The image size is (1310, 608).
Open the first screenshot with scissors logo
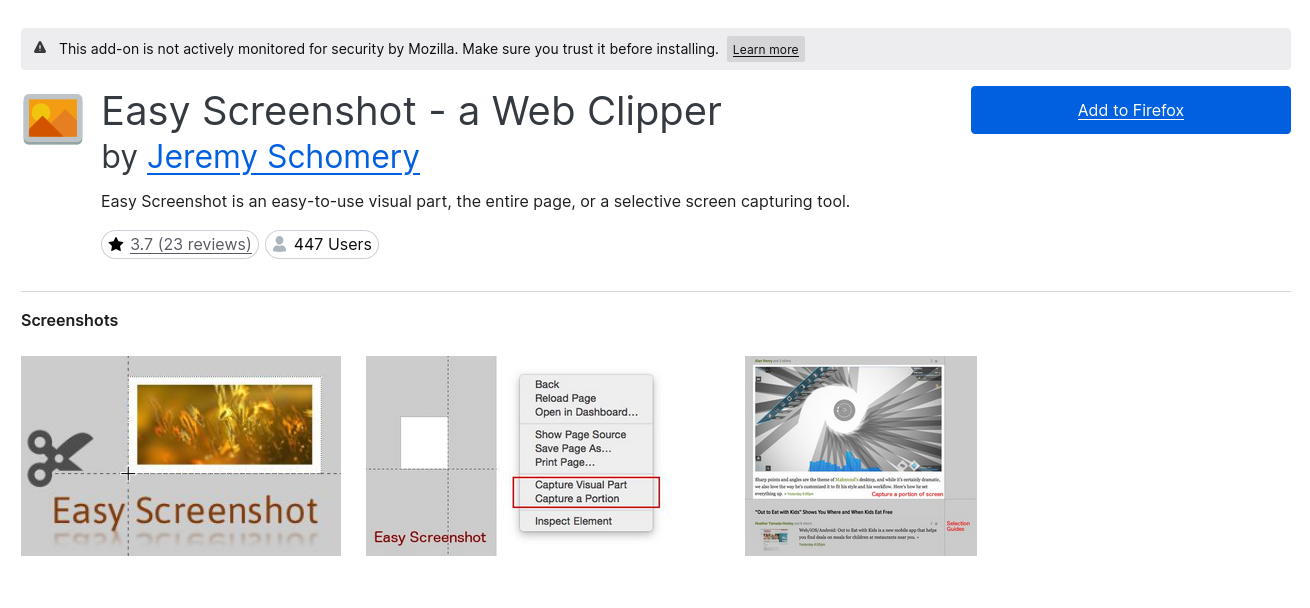click(x=181, y=456)
